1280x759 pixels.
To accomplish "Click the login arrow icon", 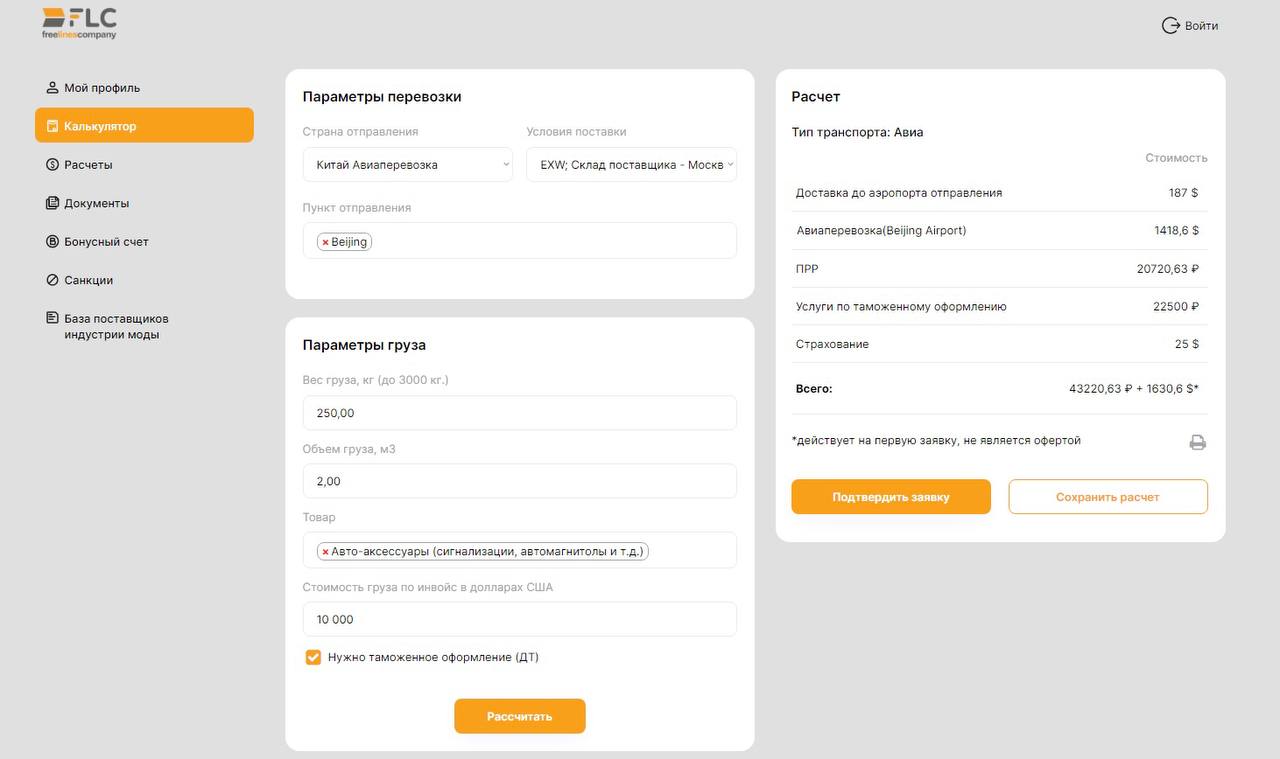I will click(1170, 26).
